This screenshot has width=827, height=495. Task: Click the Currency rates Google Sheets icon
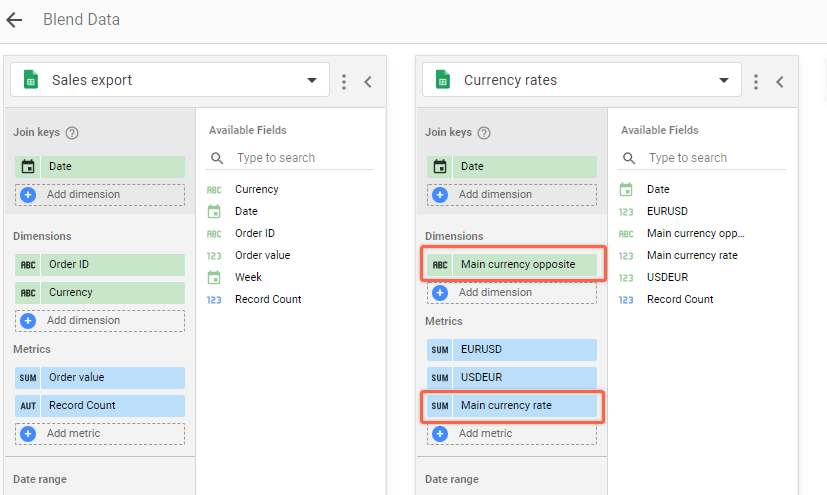(x=443, y=80)
